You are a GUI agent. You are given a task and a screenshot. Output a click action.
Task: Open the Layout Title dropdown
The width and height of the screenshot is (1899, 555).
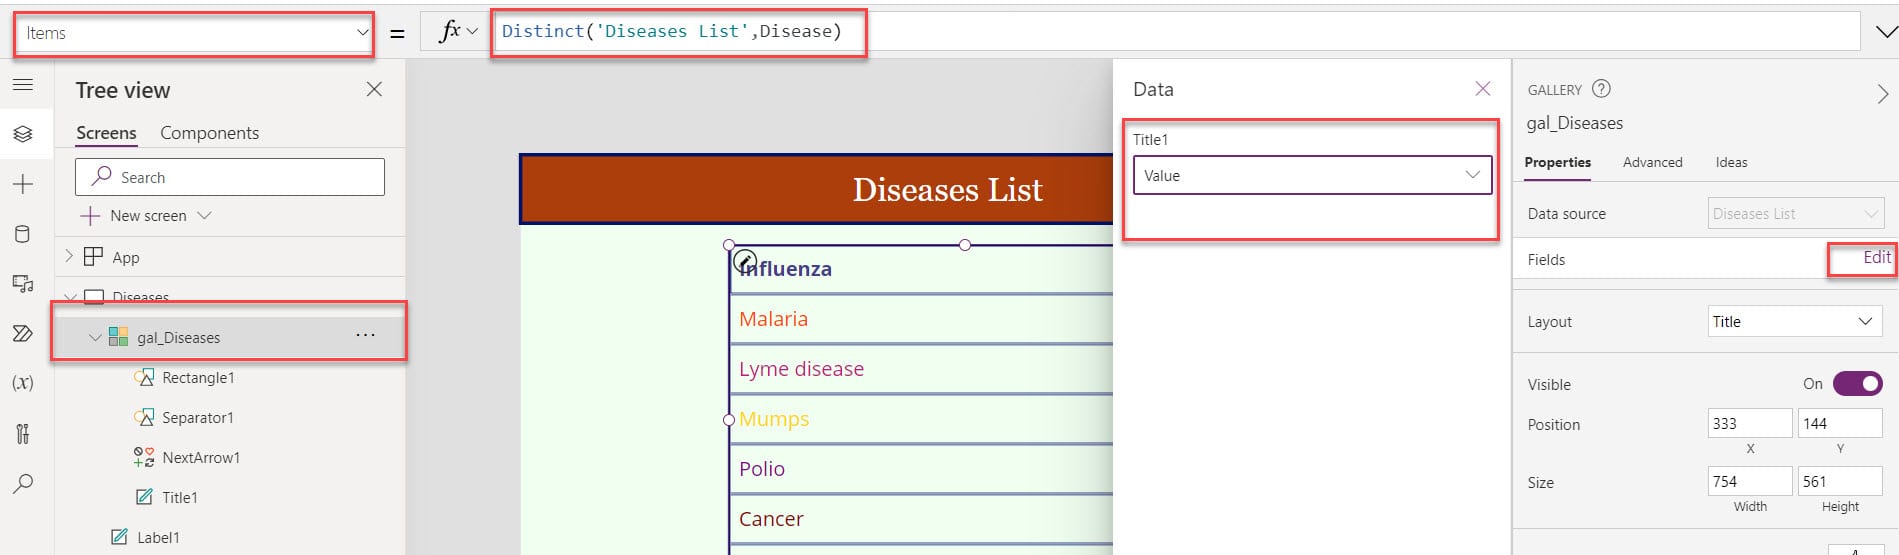point(1795,321)
